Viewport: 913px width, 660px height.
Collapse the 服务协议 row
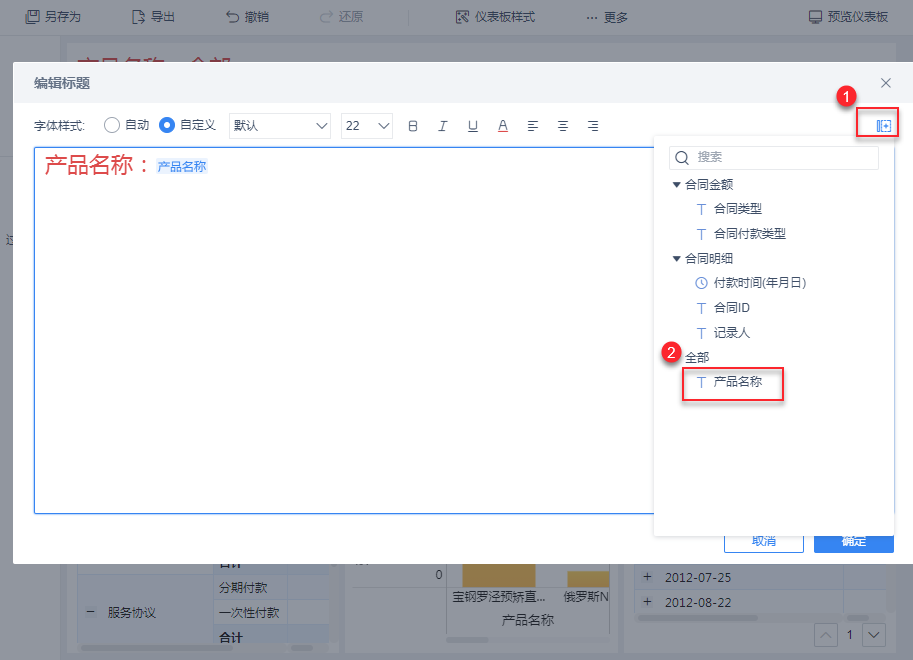coord(90,612)
